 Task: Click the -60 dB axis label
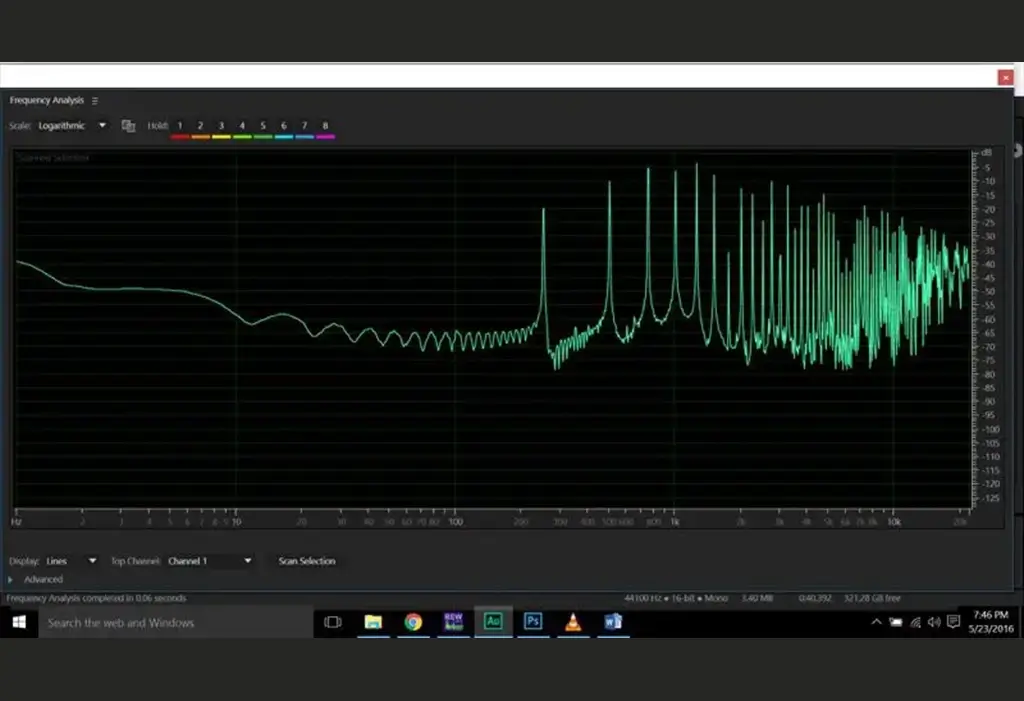click(989, 319)
